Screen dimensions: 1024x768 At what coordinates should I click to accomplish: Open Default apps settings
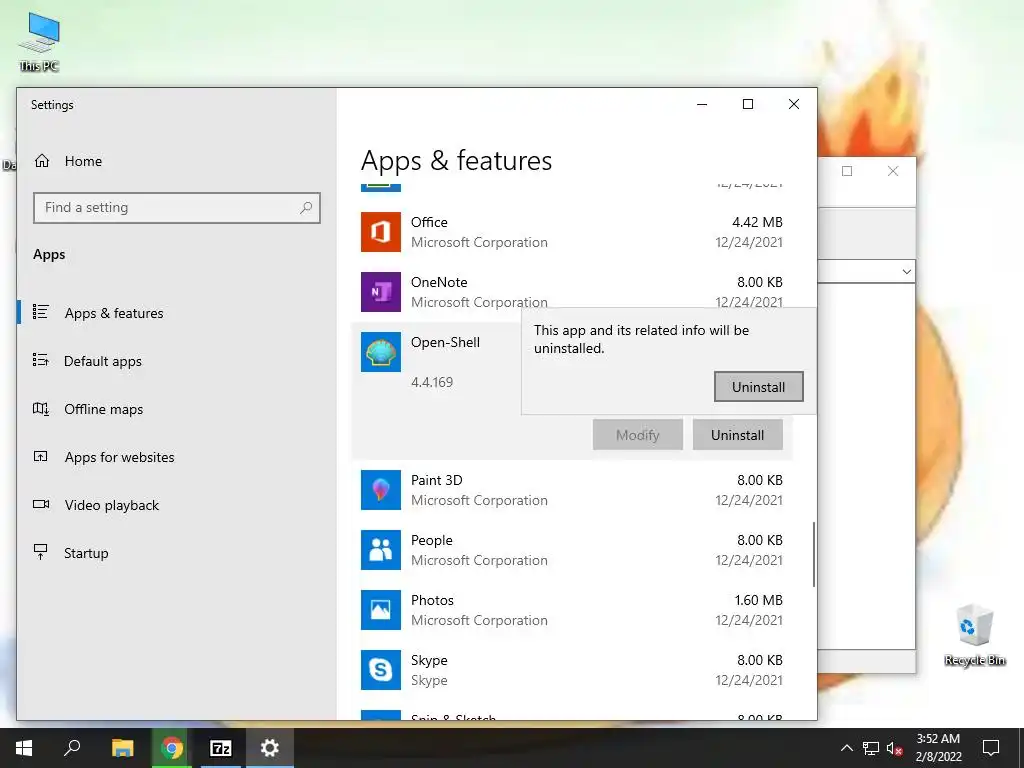click(x=103, y=361)
